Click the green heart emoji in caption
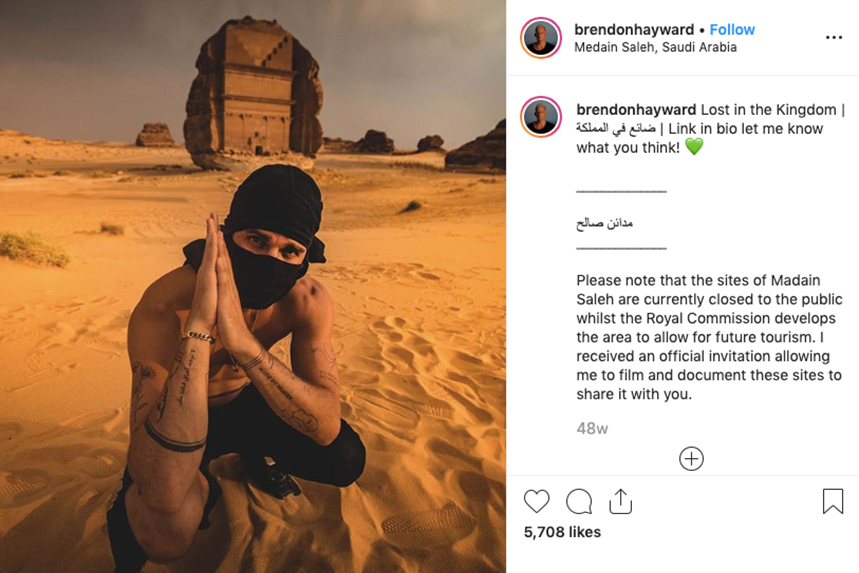859x573 pixels. pos(694,147)
